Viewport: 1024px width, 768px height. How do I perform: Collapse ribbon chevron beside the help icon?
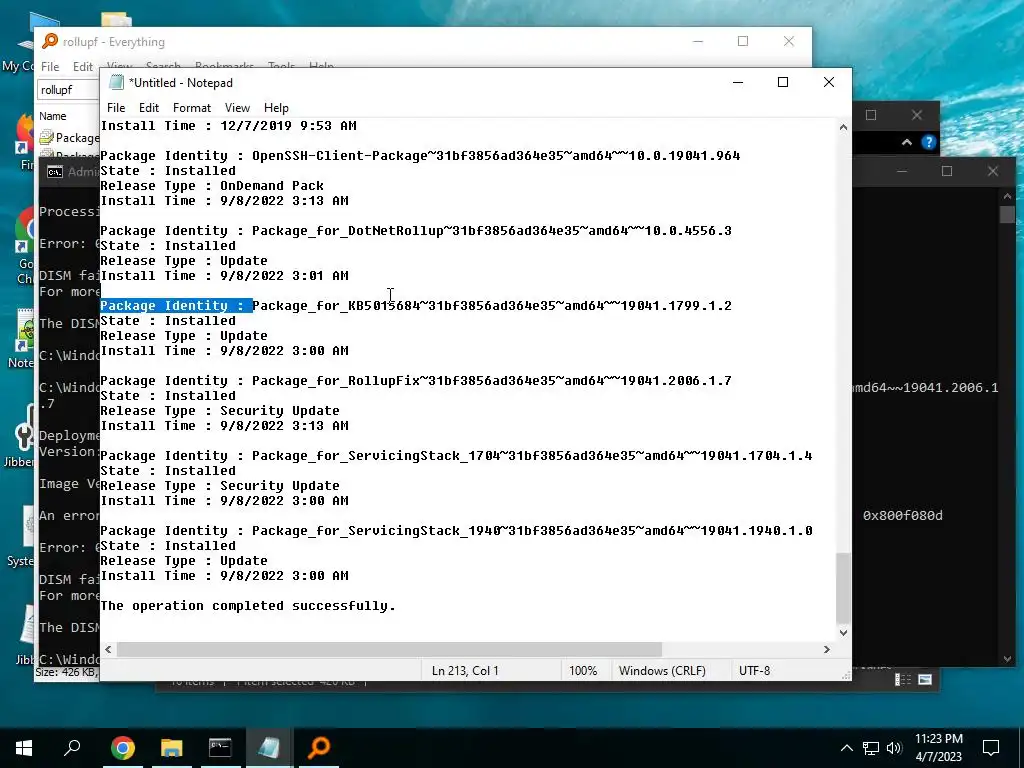click(906, 142)
